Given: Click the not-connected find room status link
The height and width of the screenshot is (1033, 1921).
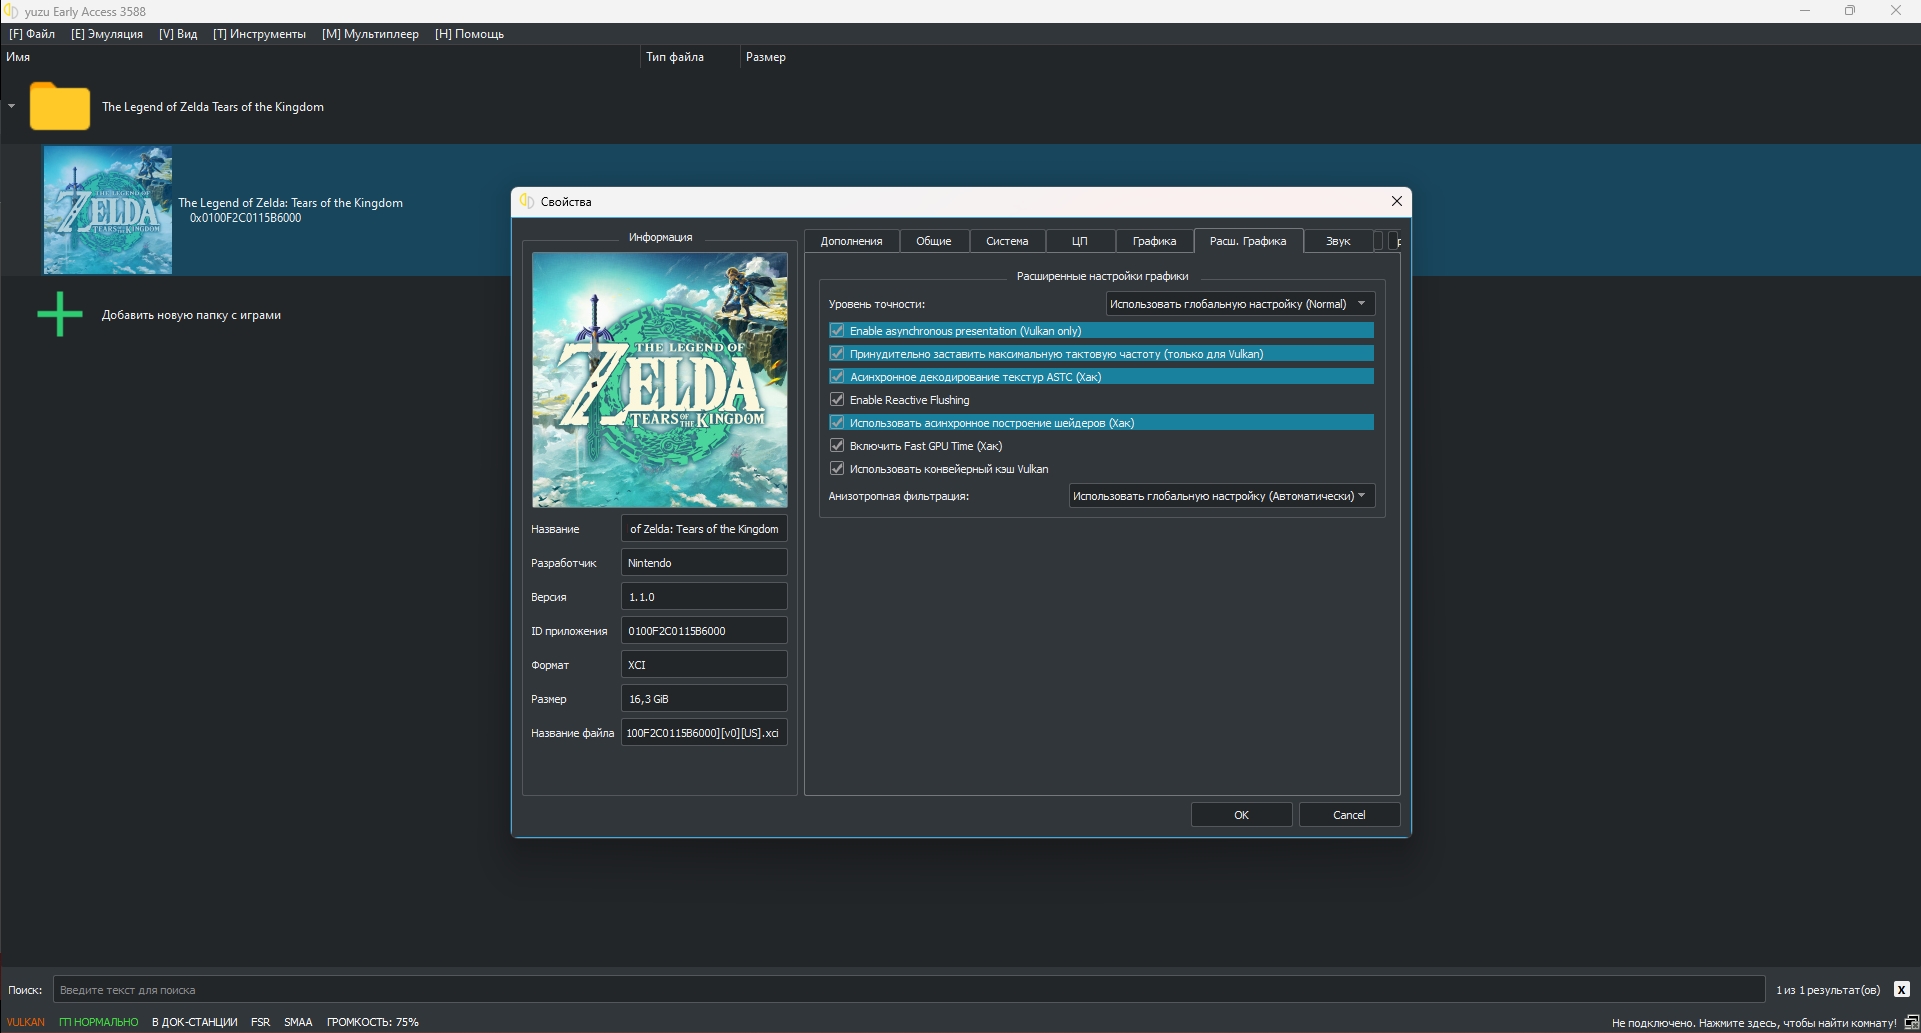Looking at the screenshot, I should 1754,1023.
